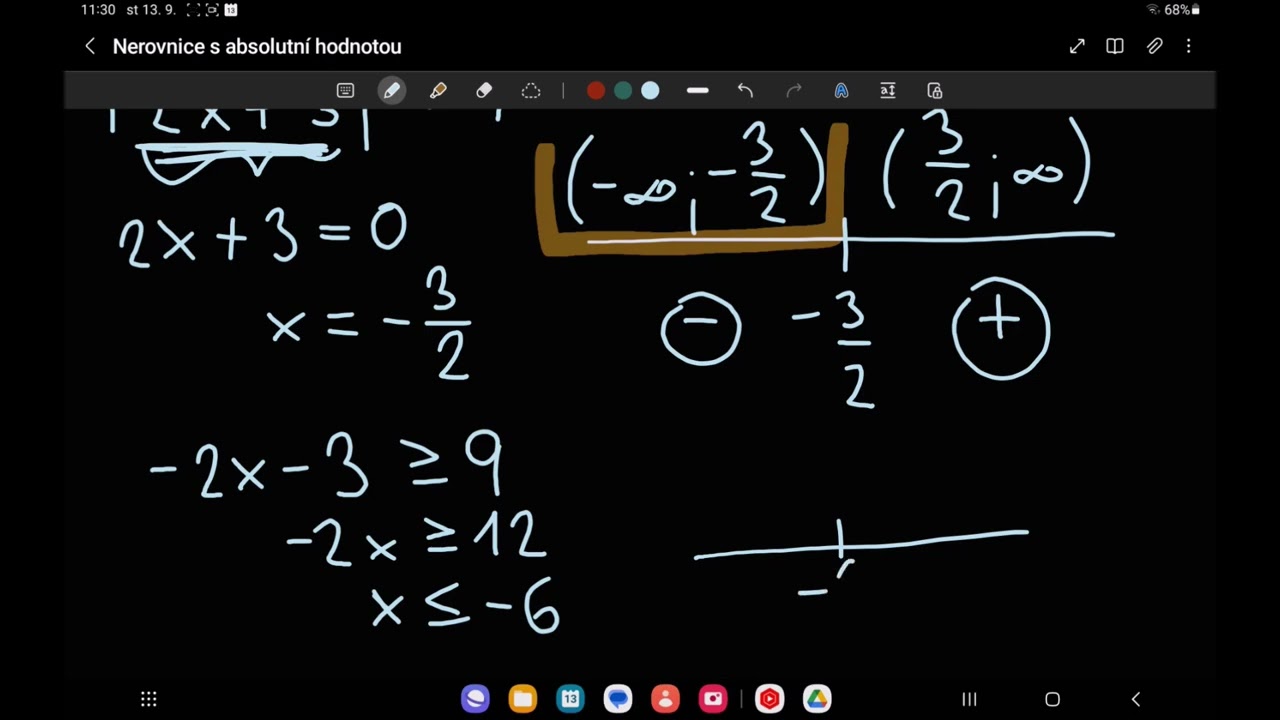Launch Samsung Internet browser from dock

[475, 699]
